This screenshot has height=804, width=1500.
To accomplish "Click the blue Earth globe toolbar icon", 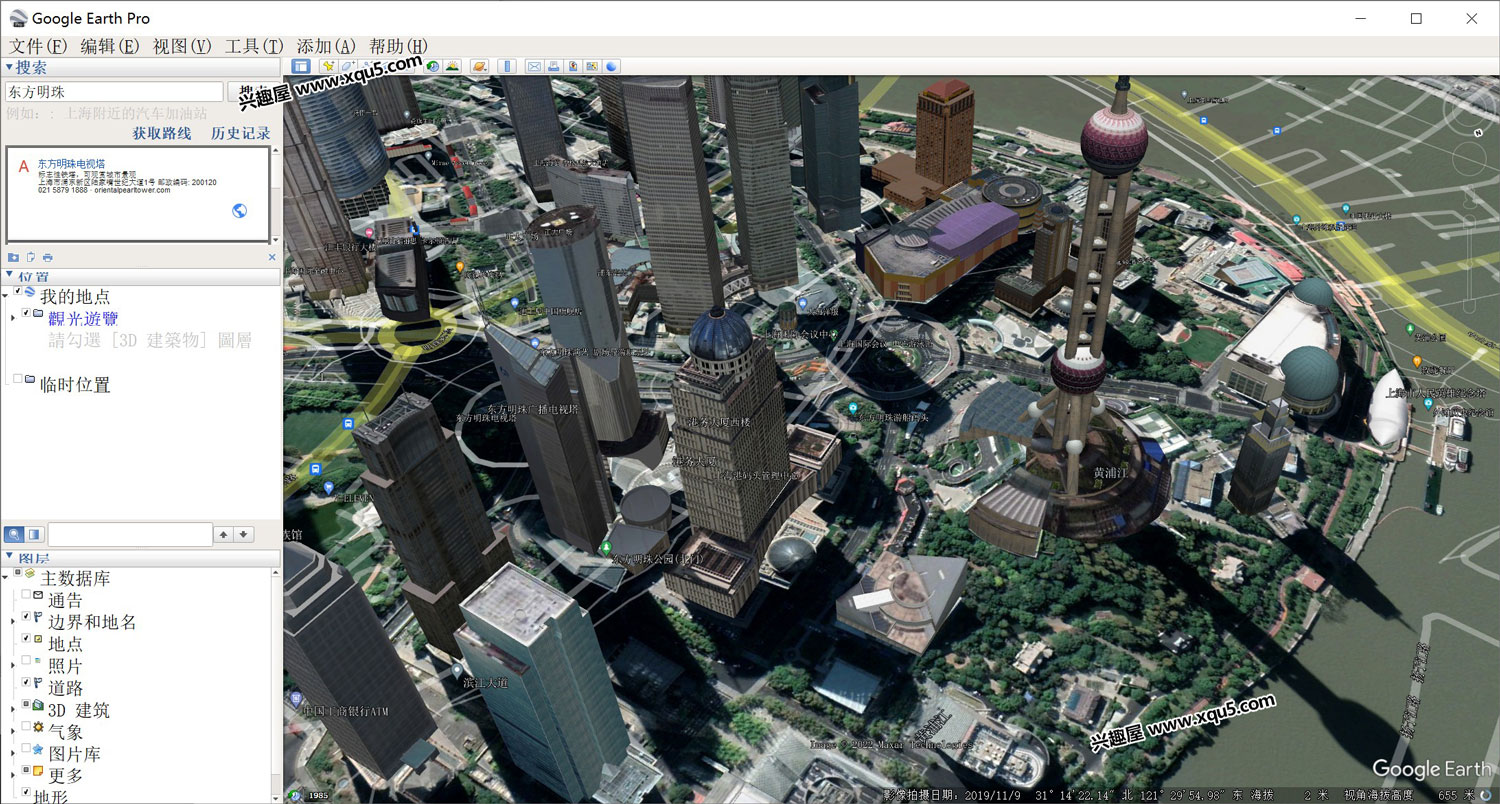I will pyautogui.click(x=611, y=66).
